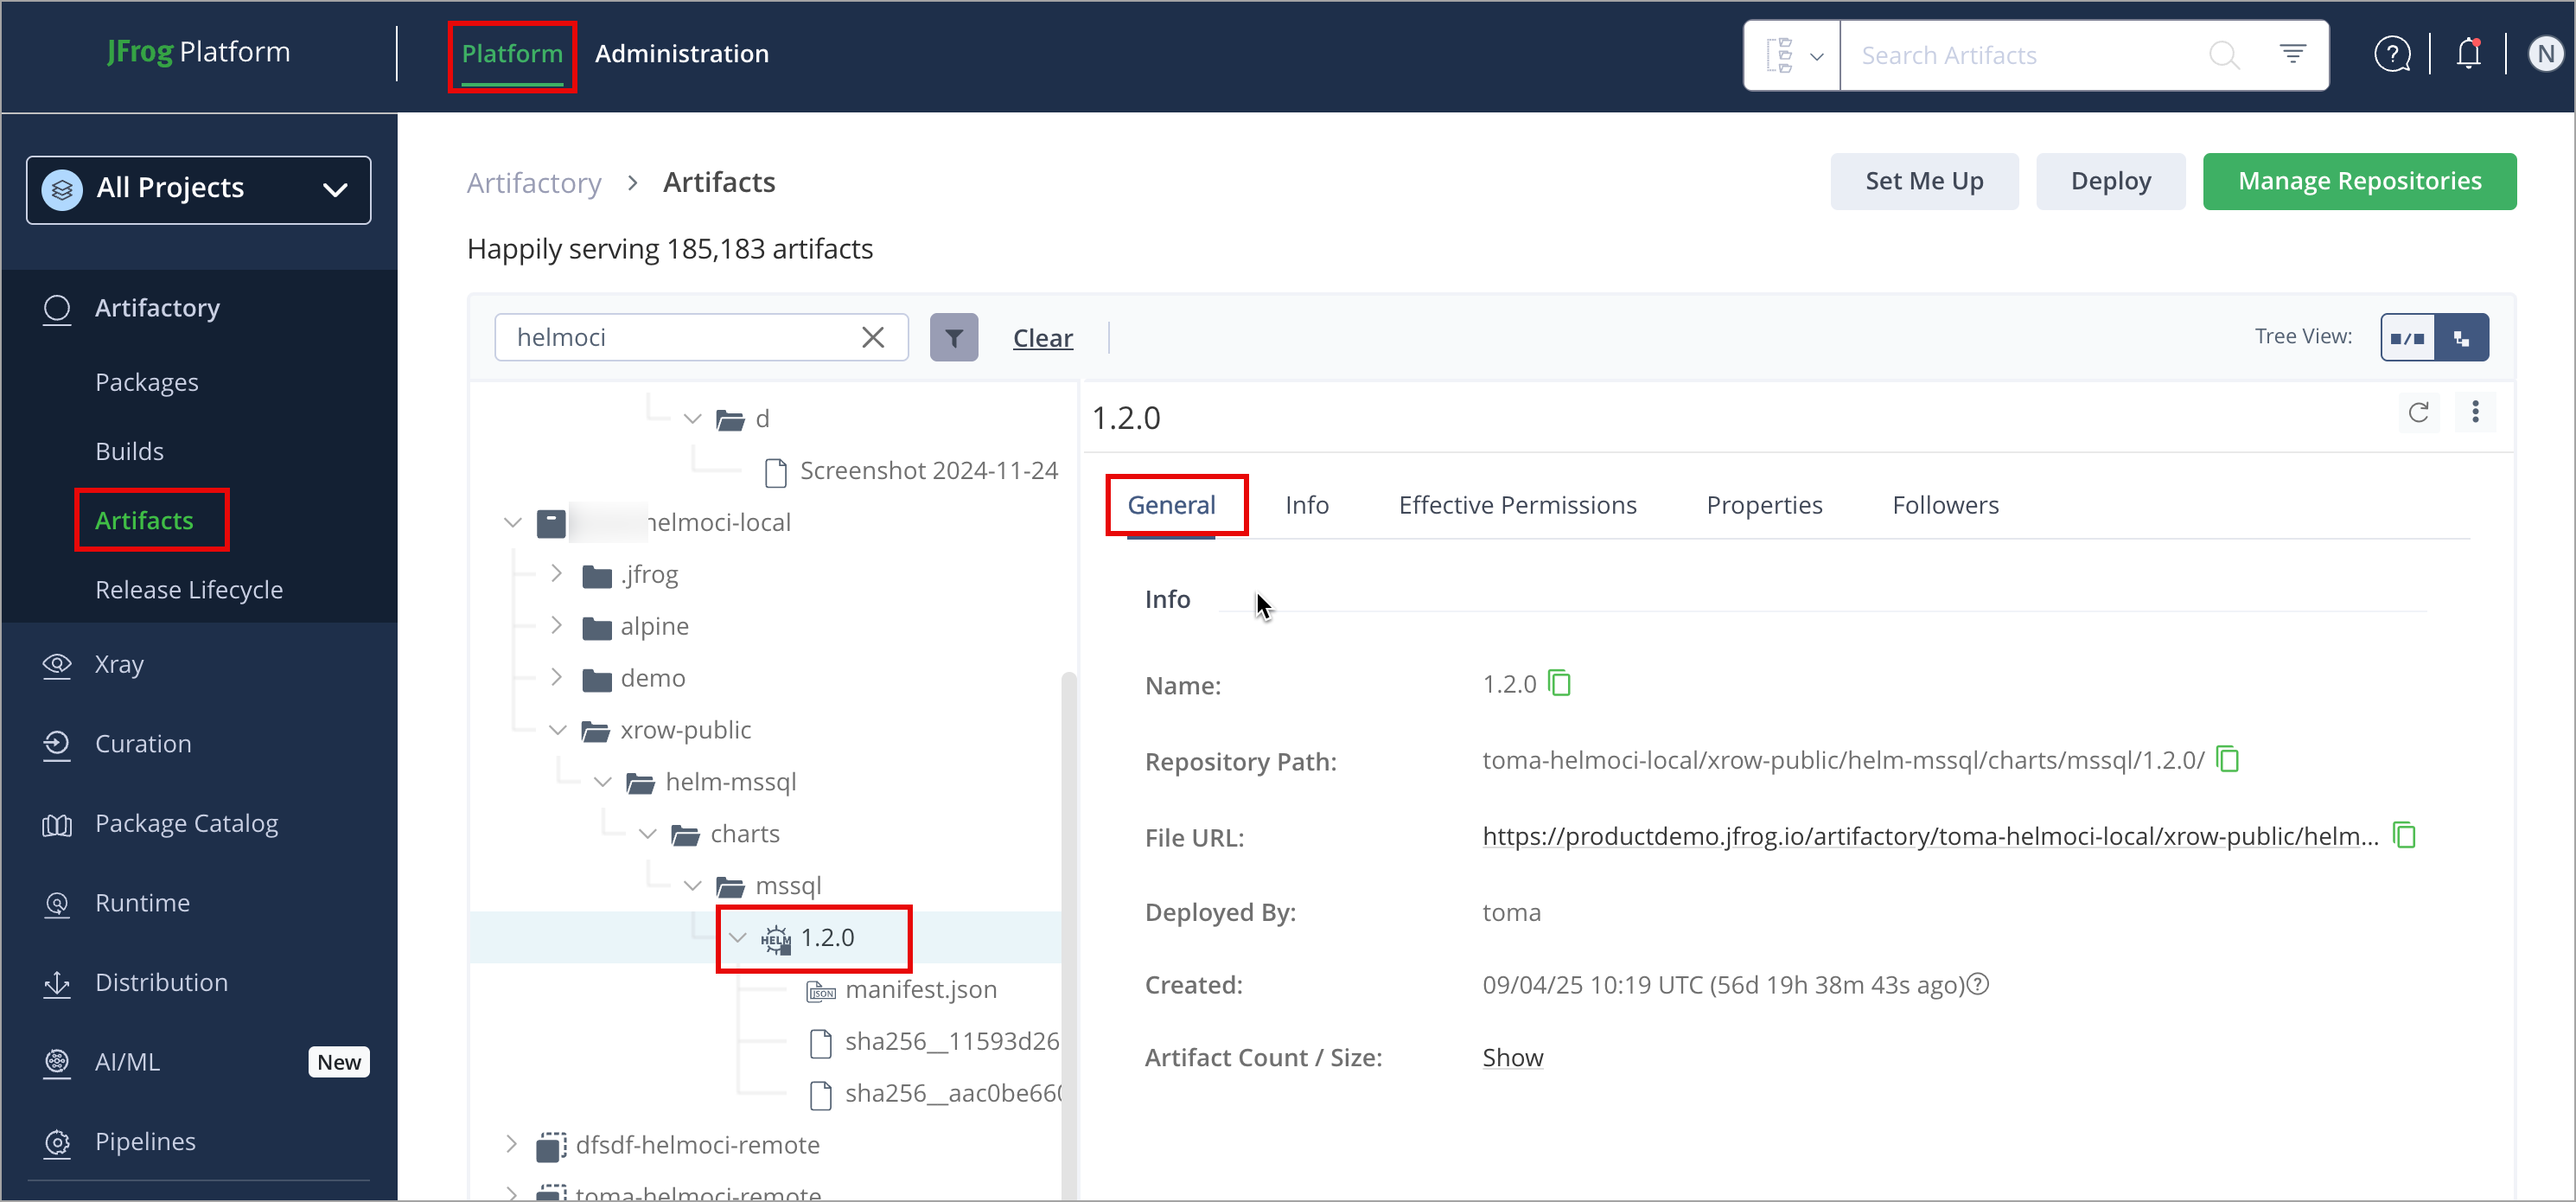
Task: Open the All Projects dropdown
Action: pyautogui.click(x=198, y=189)
